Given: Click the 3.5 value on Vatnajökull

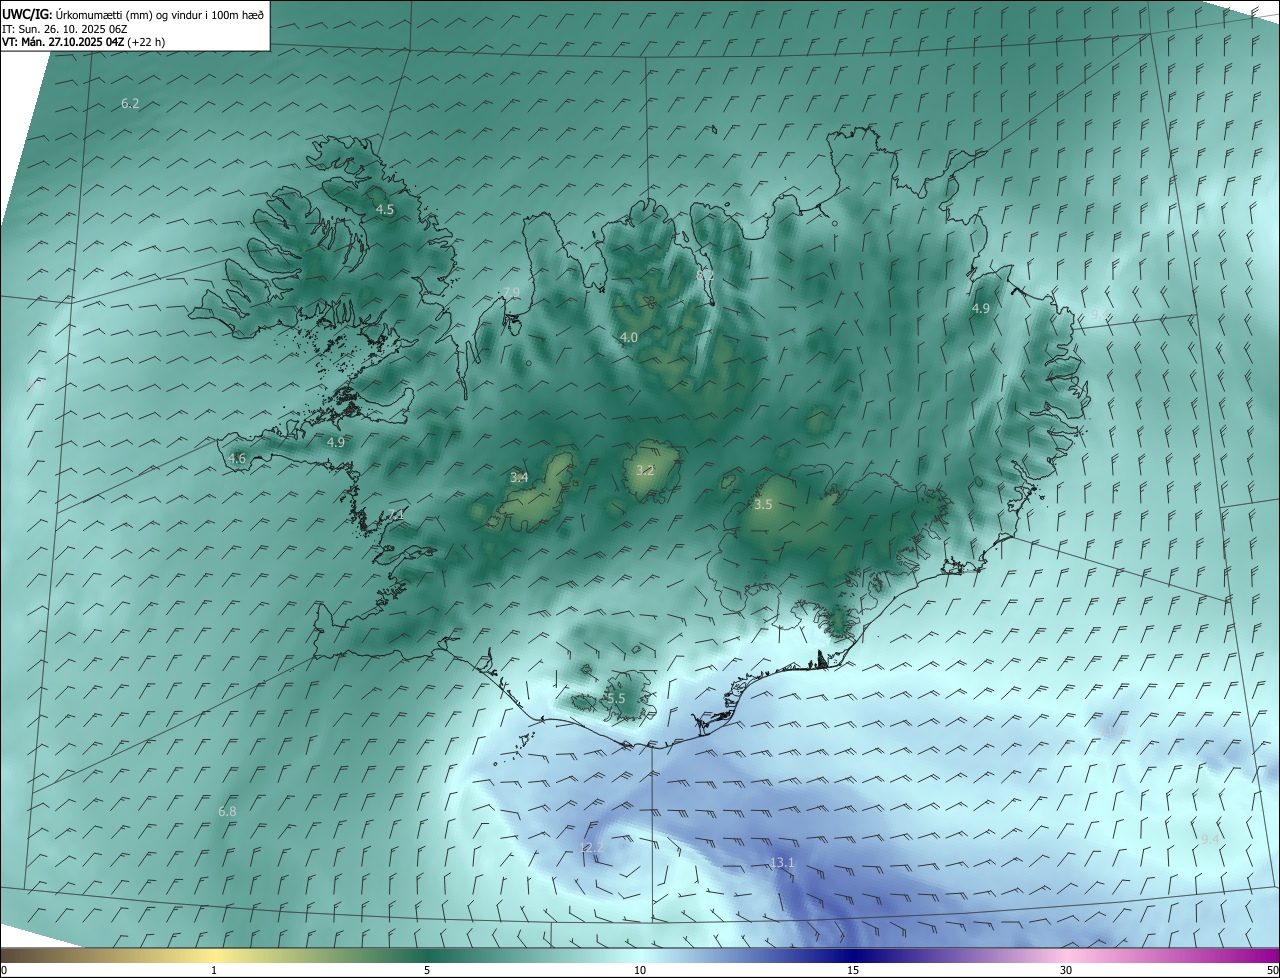Looking at the screenshot, I should [x=763, y=505].
